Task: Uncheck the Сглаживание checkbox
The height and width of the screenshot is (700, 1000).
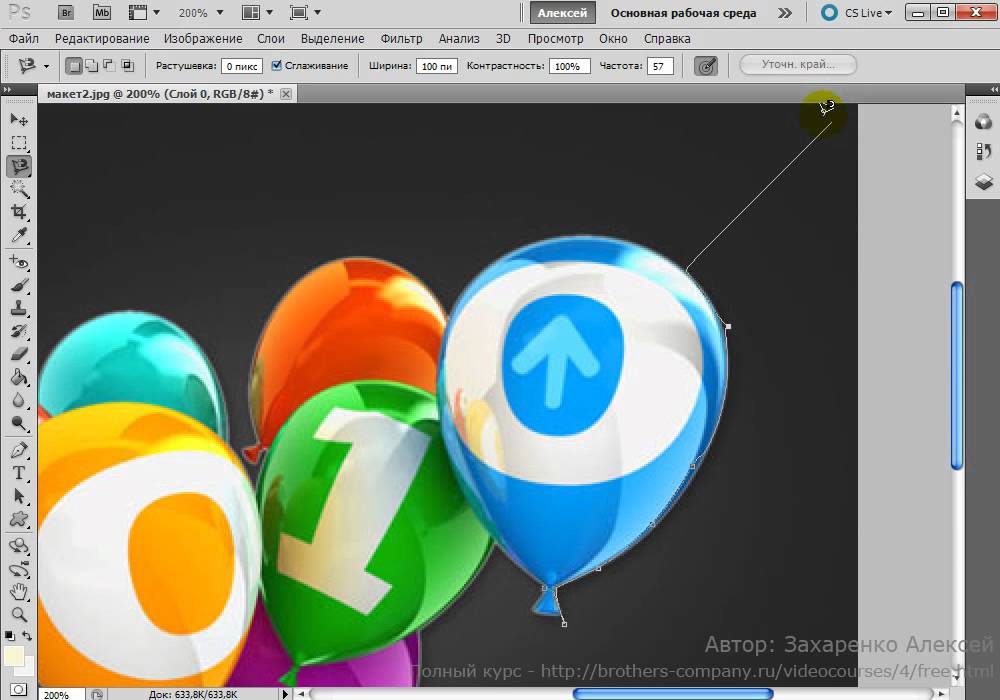Action: (x=276, y=65)
